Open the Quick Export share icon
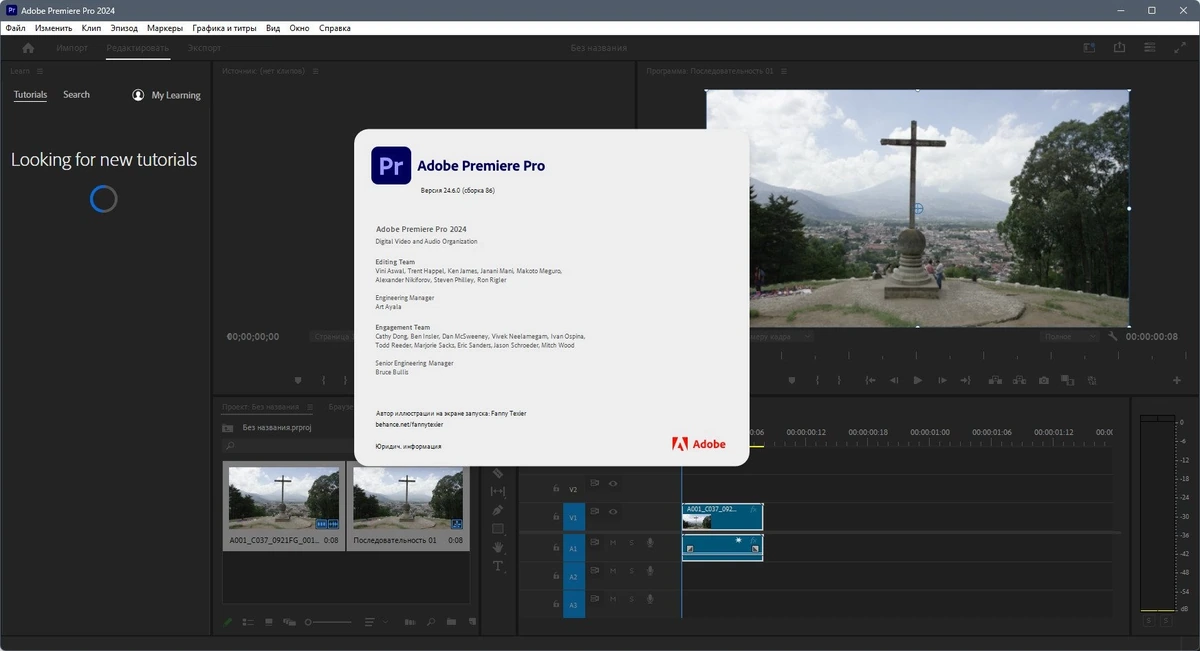1200x651 pixels. tap(1120, 48)
